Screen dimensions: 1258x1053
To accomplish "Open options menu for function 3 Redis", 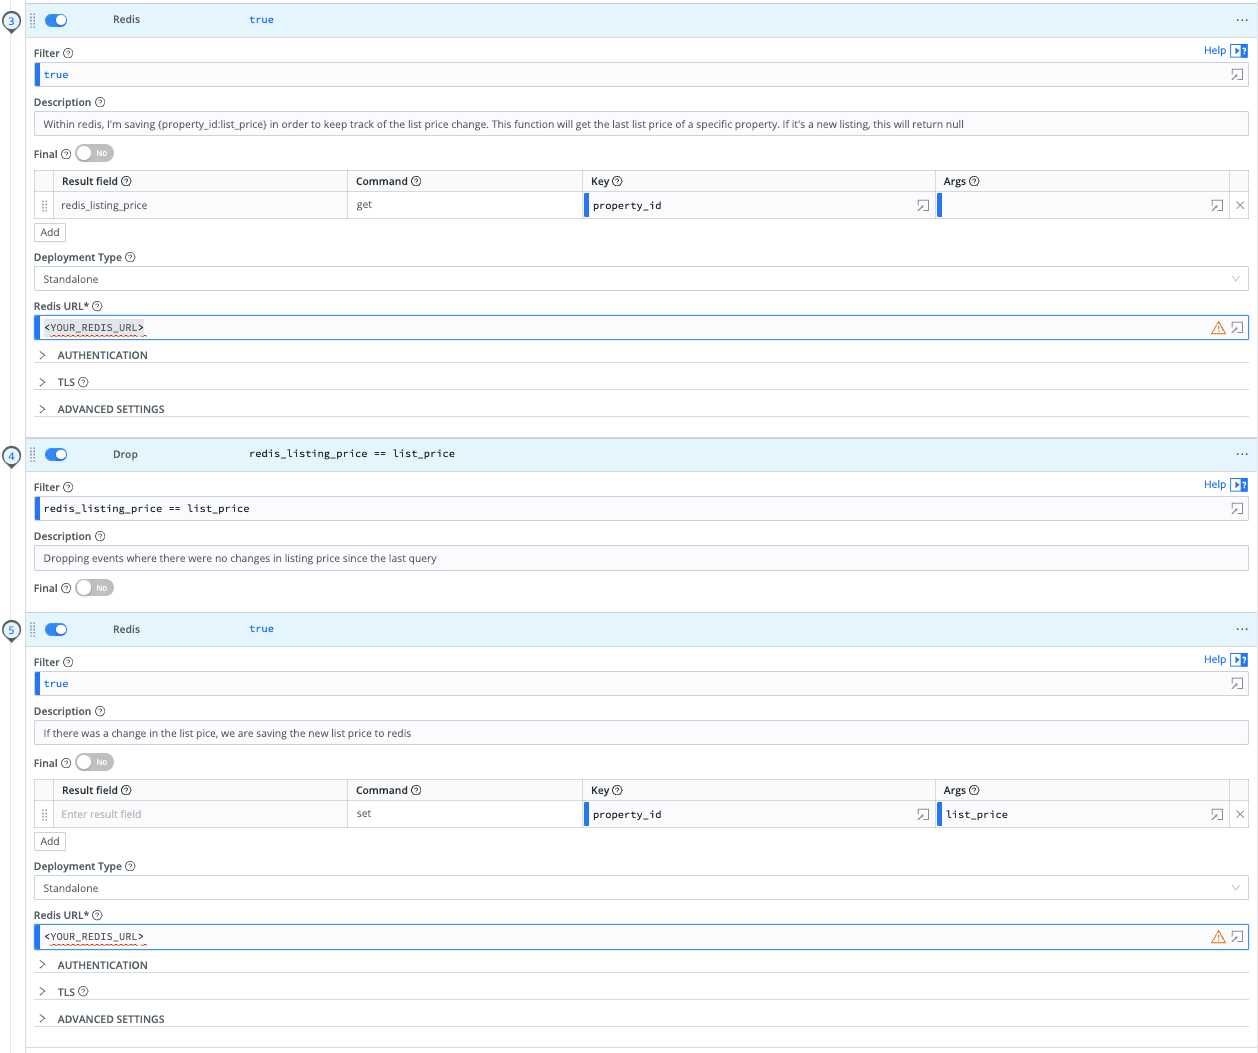I will pos(1241,20).
